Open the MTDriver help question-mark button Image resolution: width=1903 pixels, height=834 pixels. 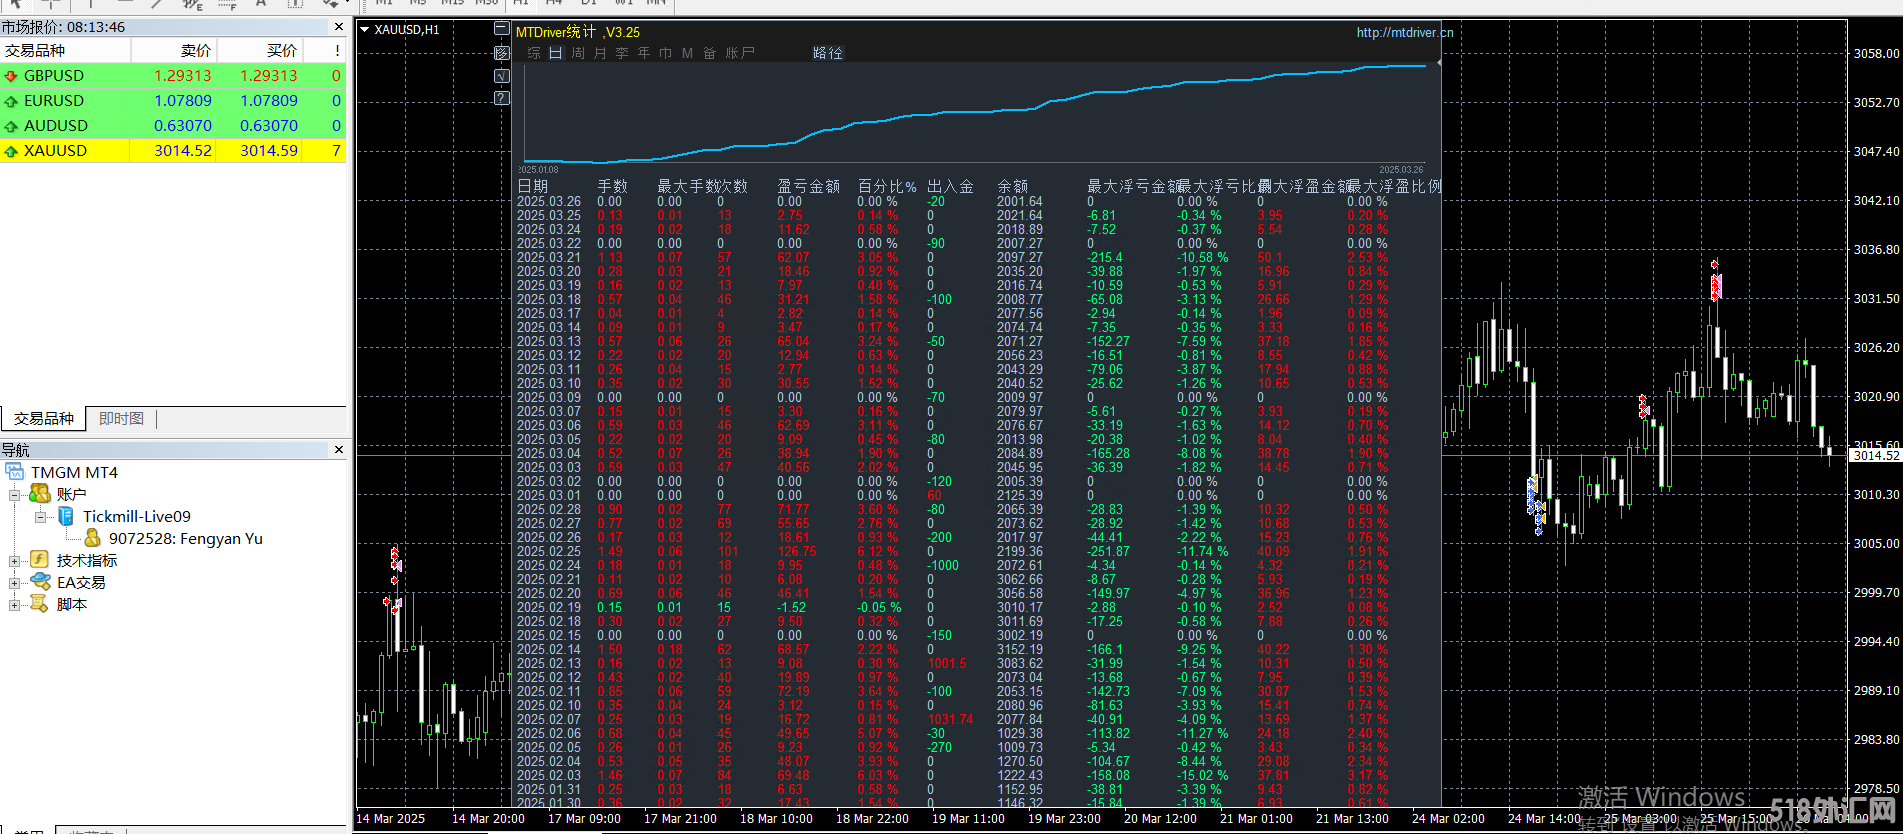502,98
